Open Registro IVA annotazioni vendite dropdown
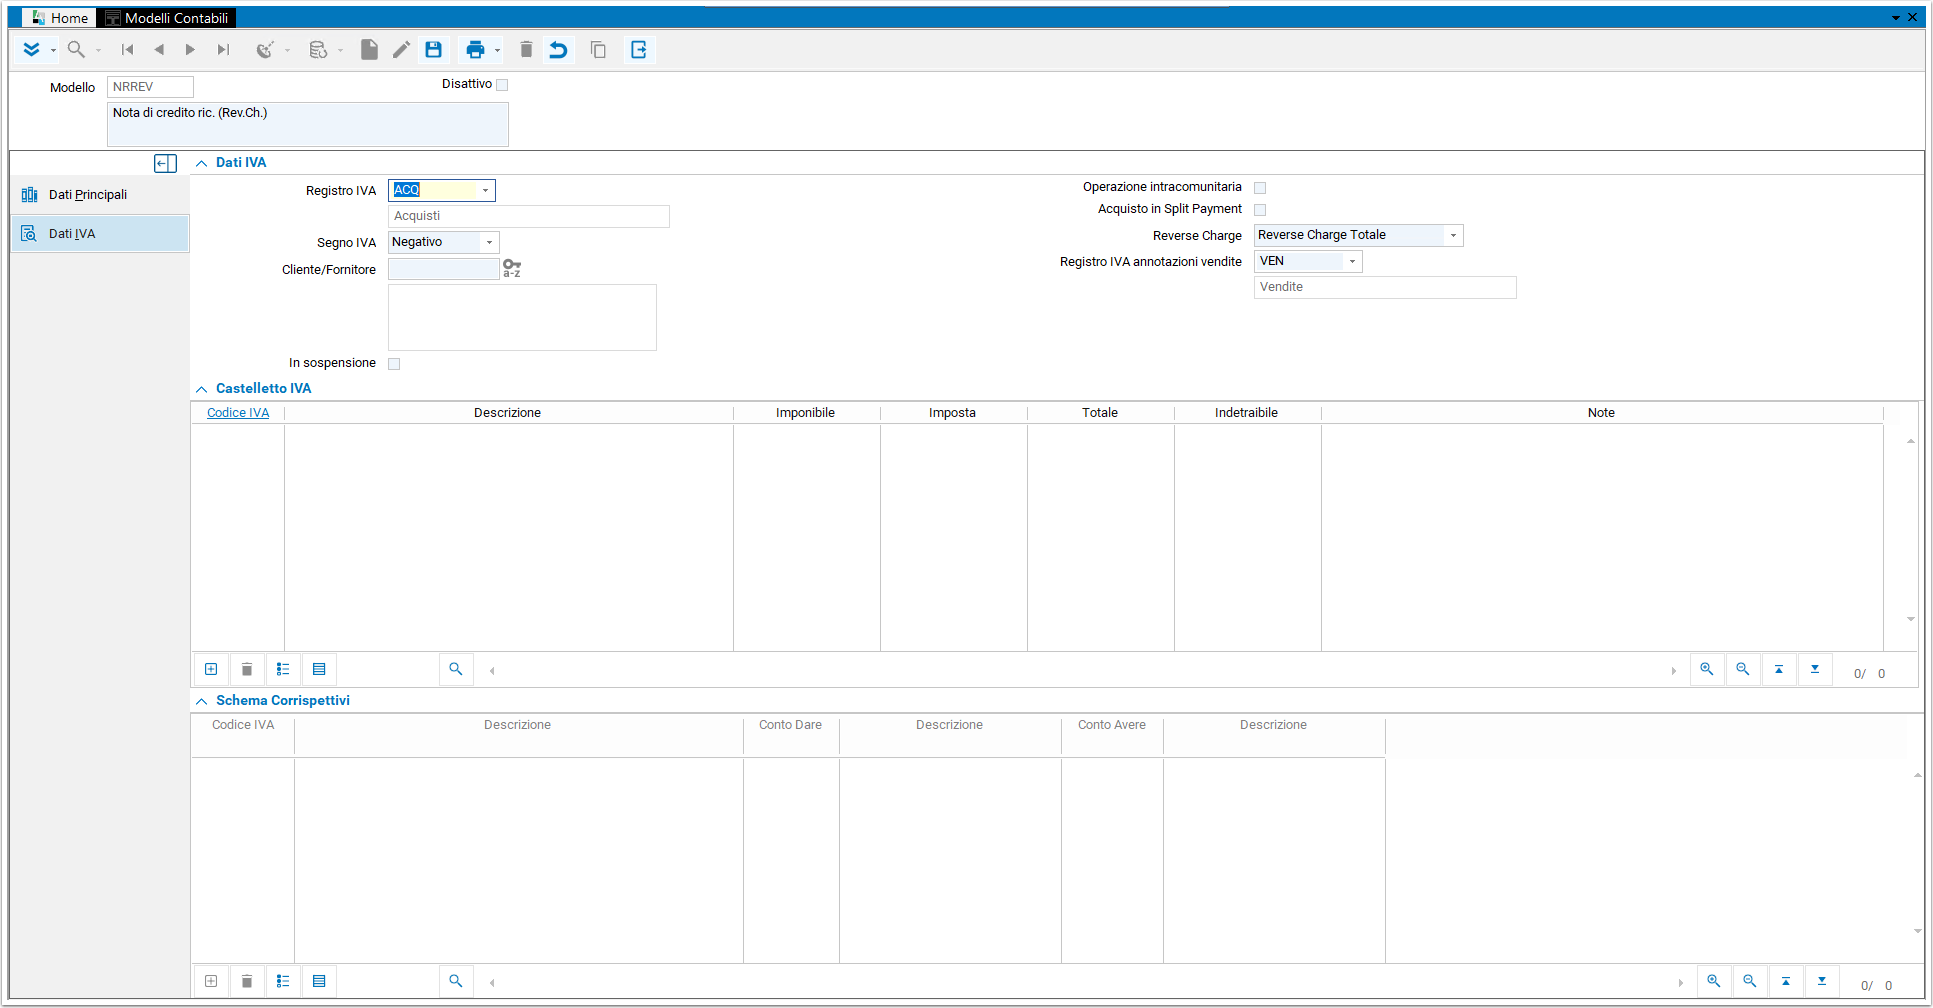1933x1008 pixels. click(1352, 261)
